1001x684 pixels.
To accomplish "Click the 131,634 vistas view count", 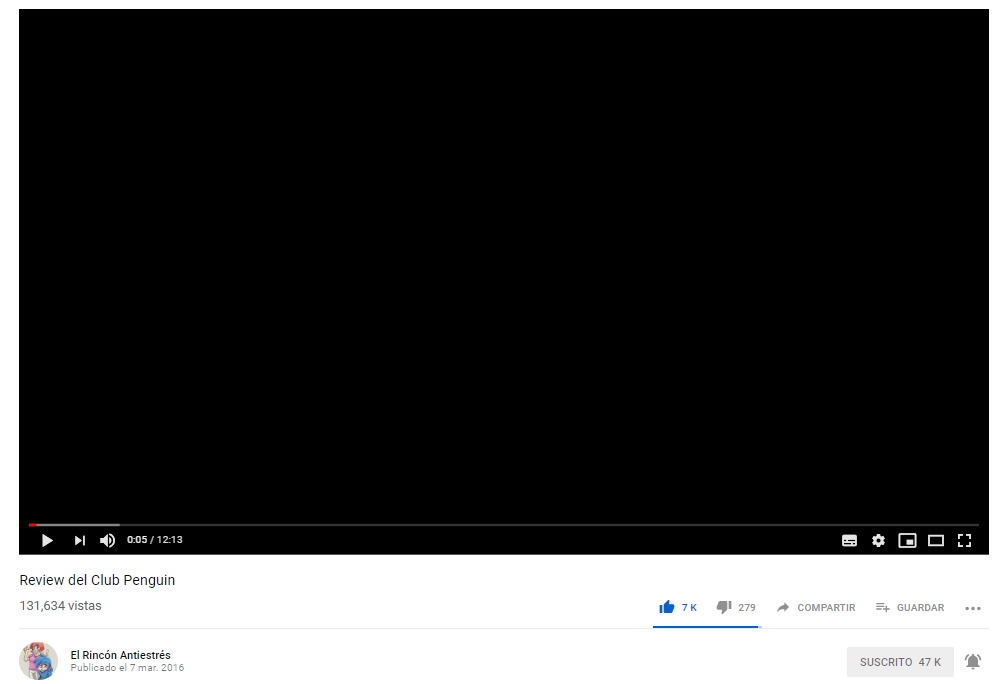I will 61,605.
